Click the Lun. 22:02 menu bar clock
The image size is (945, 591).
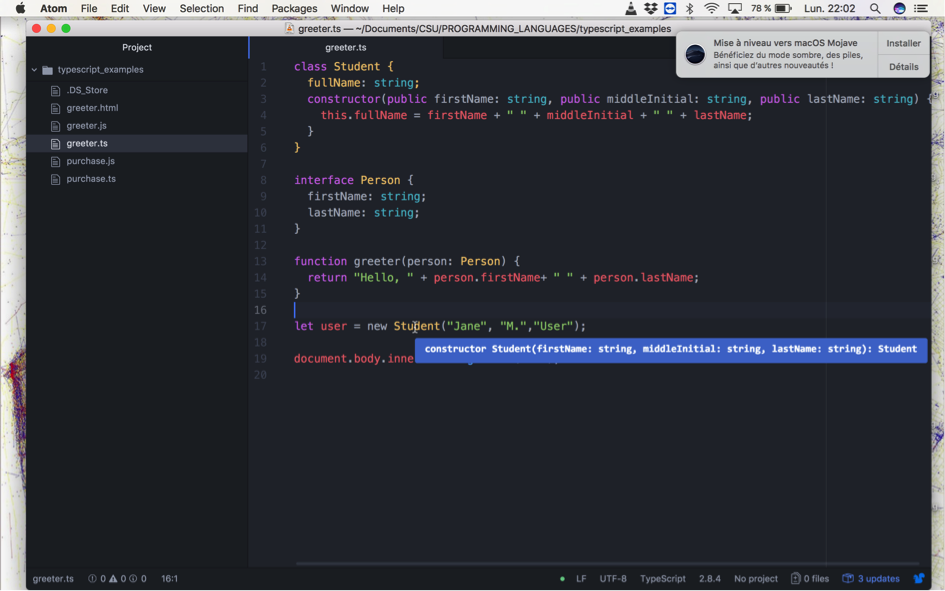[x=829, y=8]
